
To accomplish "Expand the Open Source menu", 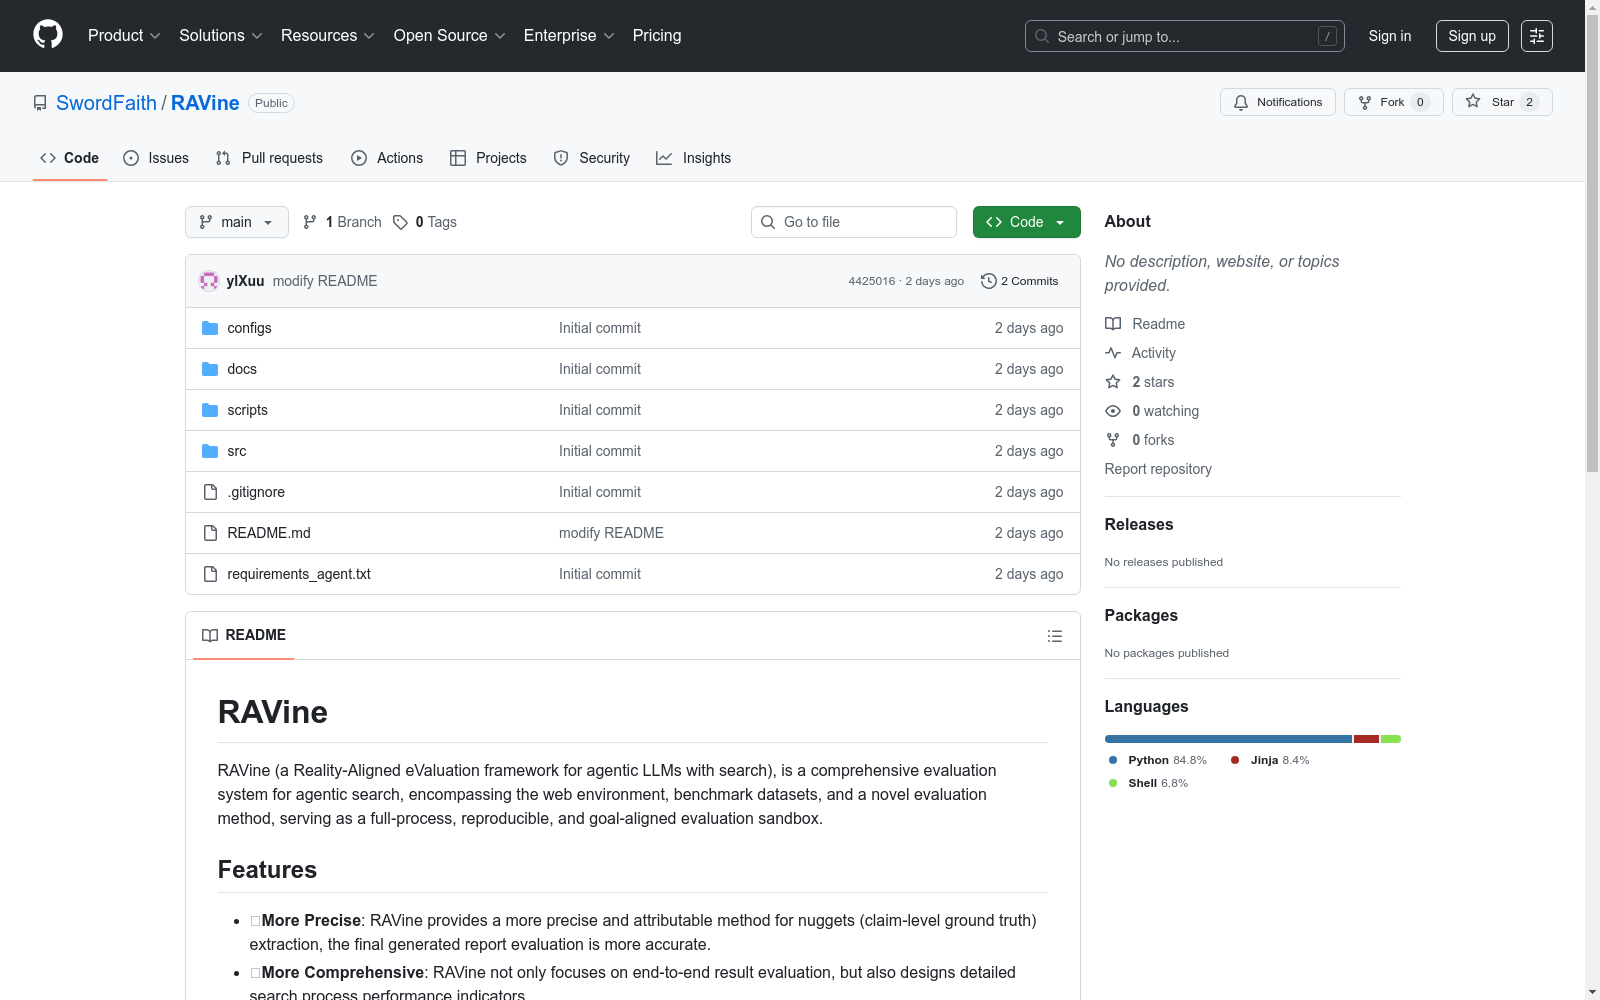I will coord(450,35).
